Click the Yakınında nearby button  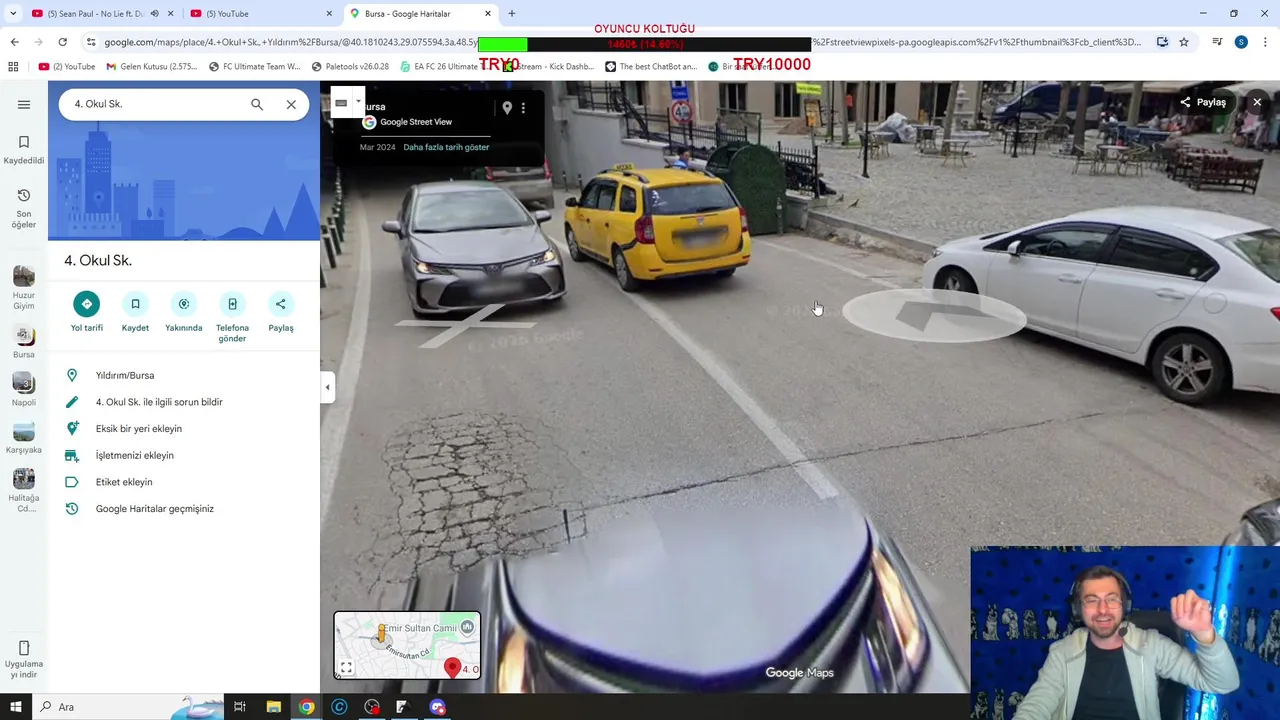(184, 304)
